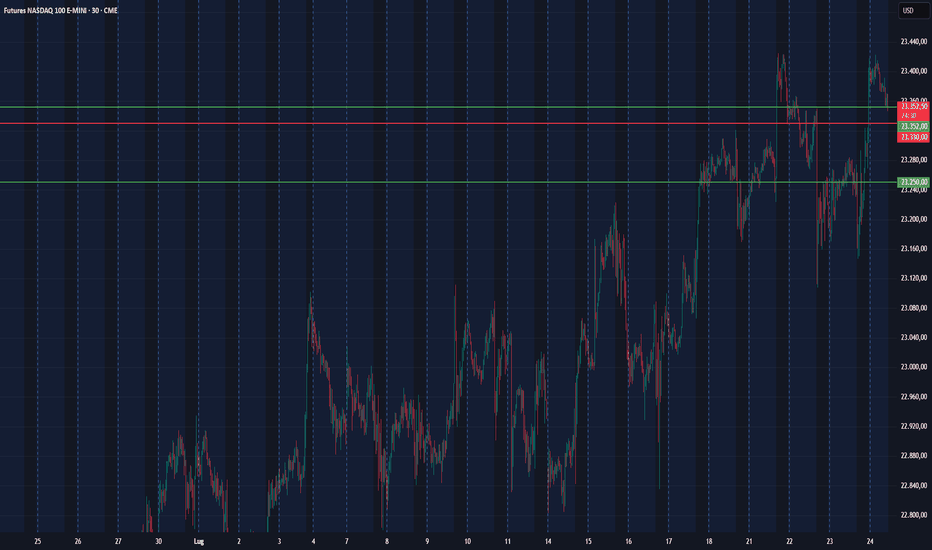Click the 23.280,00 price scale label
Screen dimensions: 932x550
(914, 160)
